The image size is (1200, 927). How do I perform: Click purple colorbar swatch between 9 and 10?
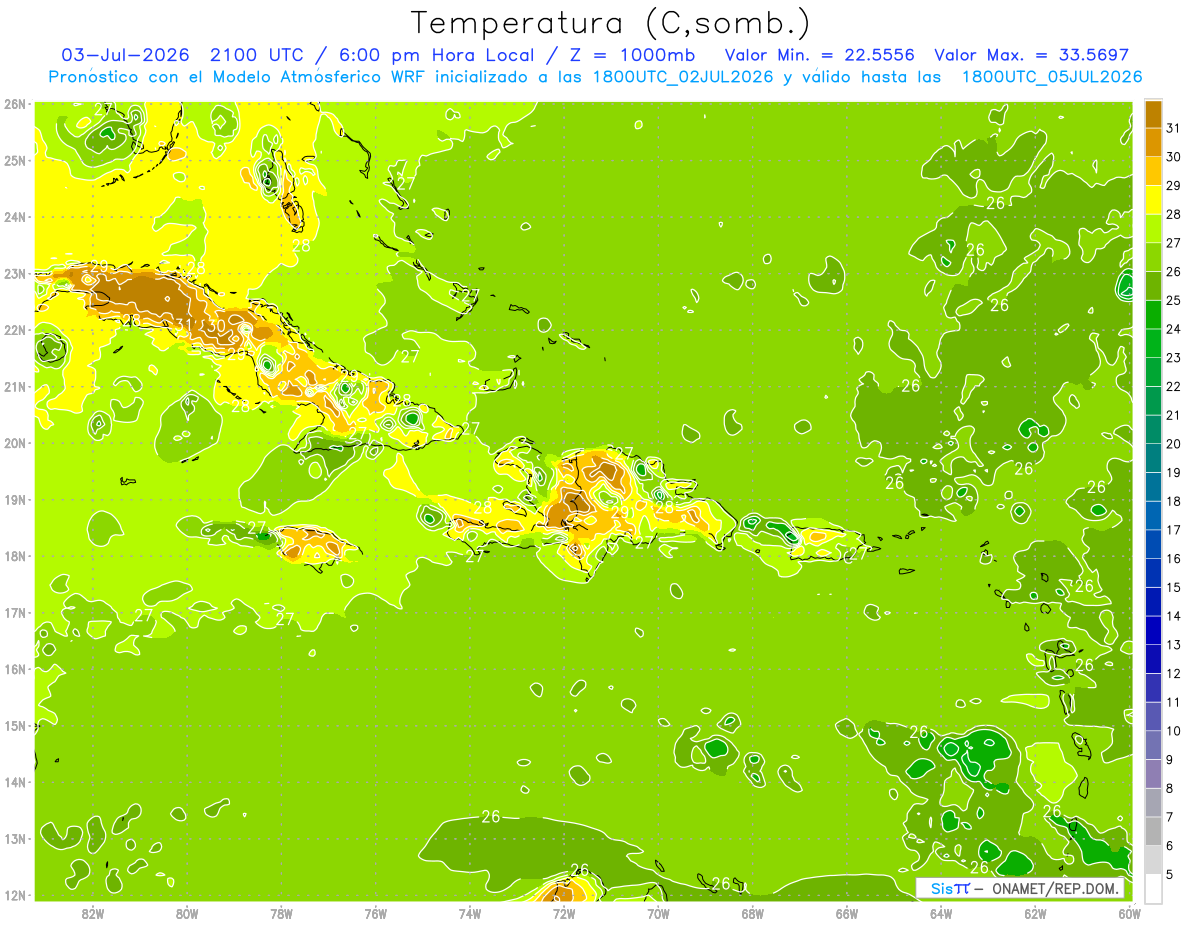click(x=1153, y=745)
